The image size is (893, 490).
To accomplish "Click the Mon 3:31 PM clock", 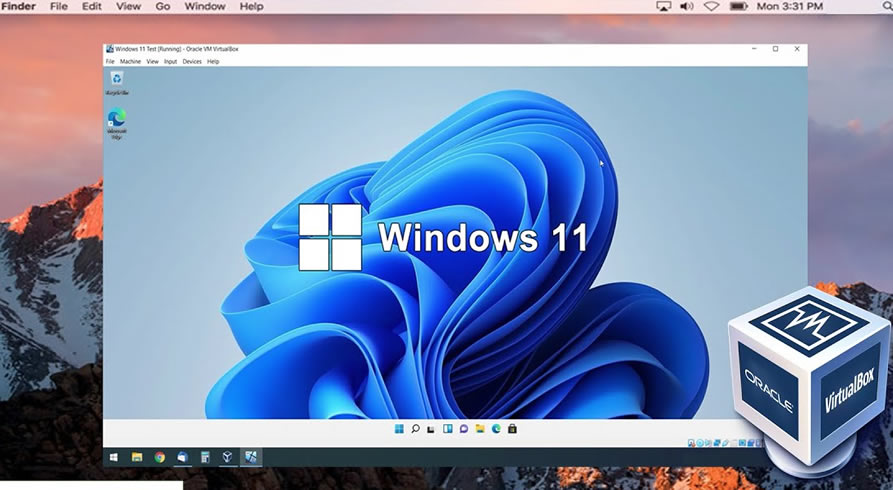I will (x=790, y=6).
